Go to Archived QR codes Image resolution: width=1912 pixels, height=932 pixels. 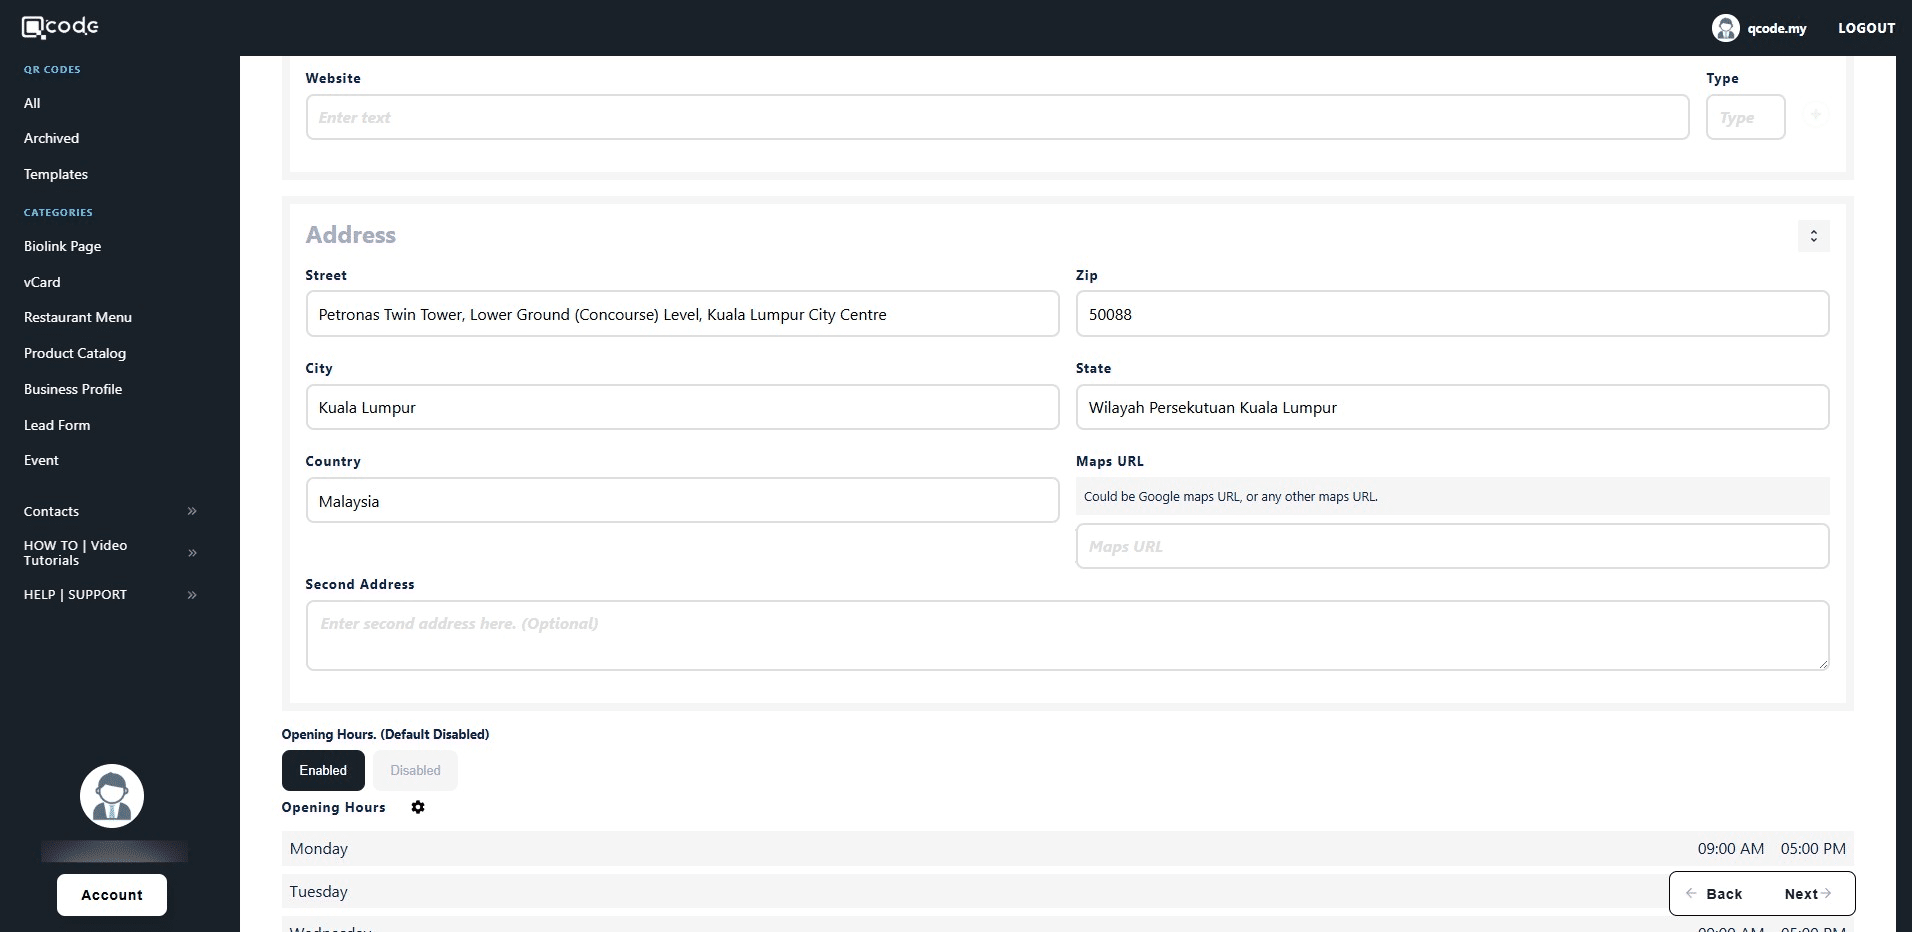point(51,138)
